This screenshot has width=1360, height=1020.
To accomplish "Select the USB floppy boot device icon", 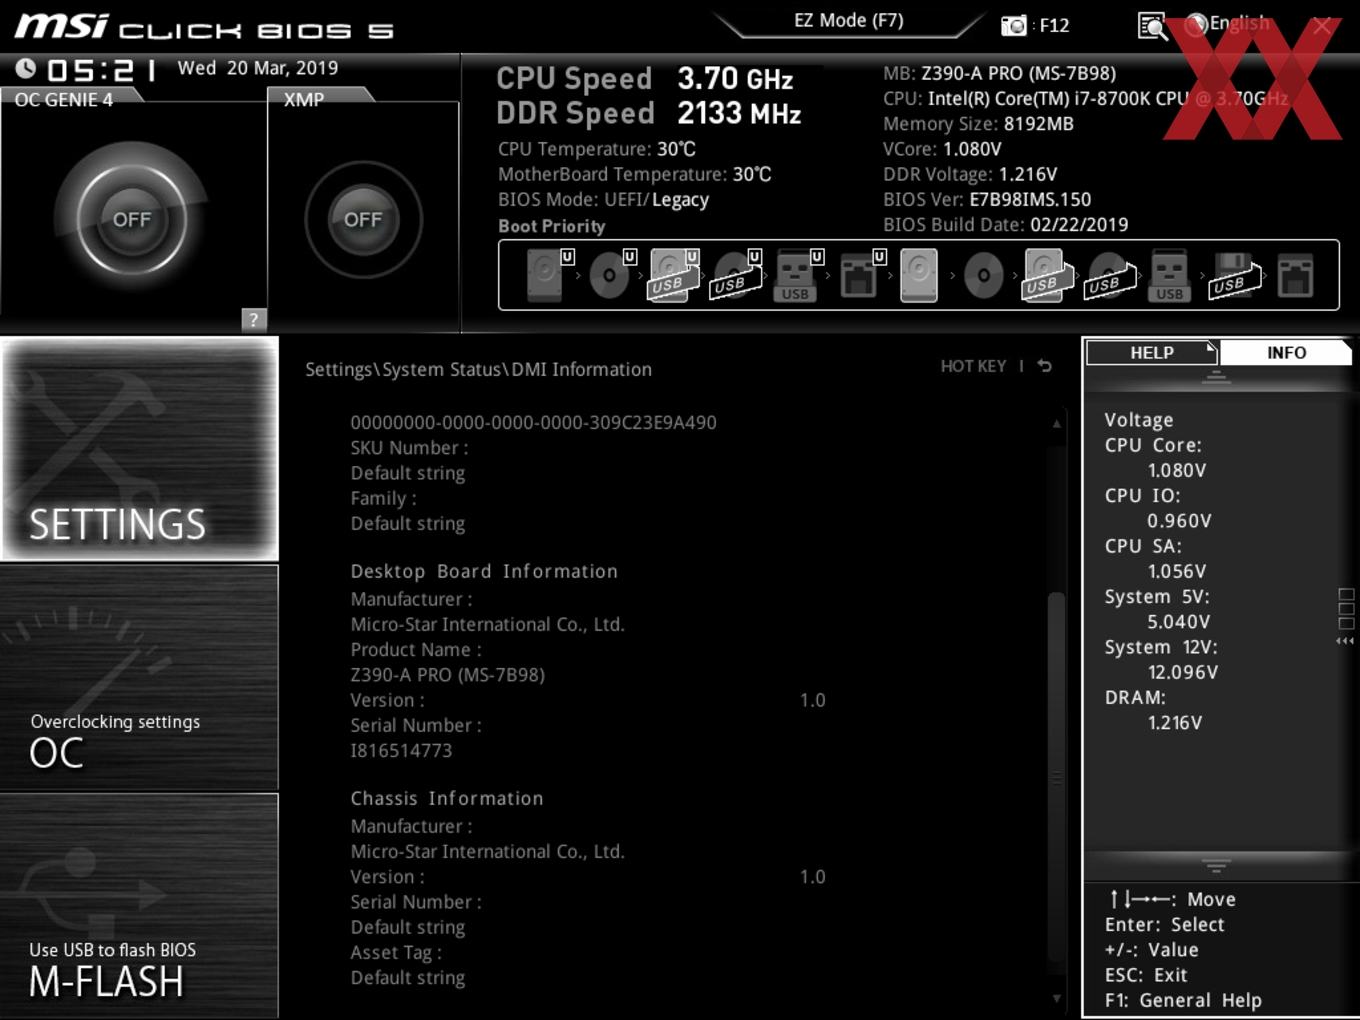I will click(1233, 275).
